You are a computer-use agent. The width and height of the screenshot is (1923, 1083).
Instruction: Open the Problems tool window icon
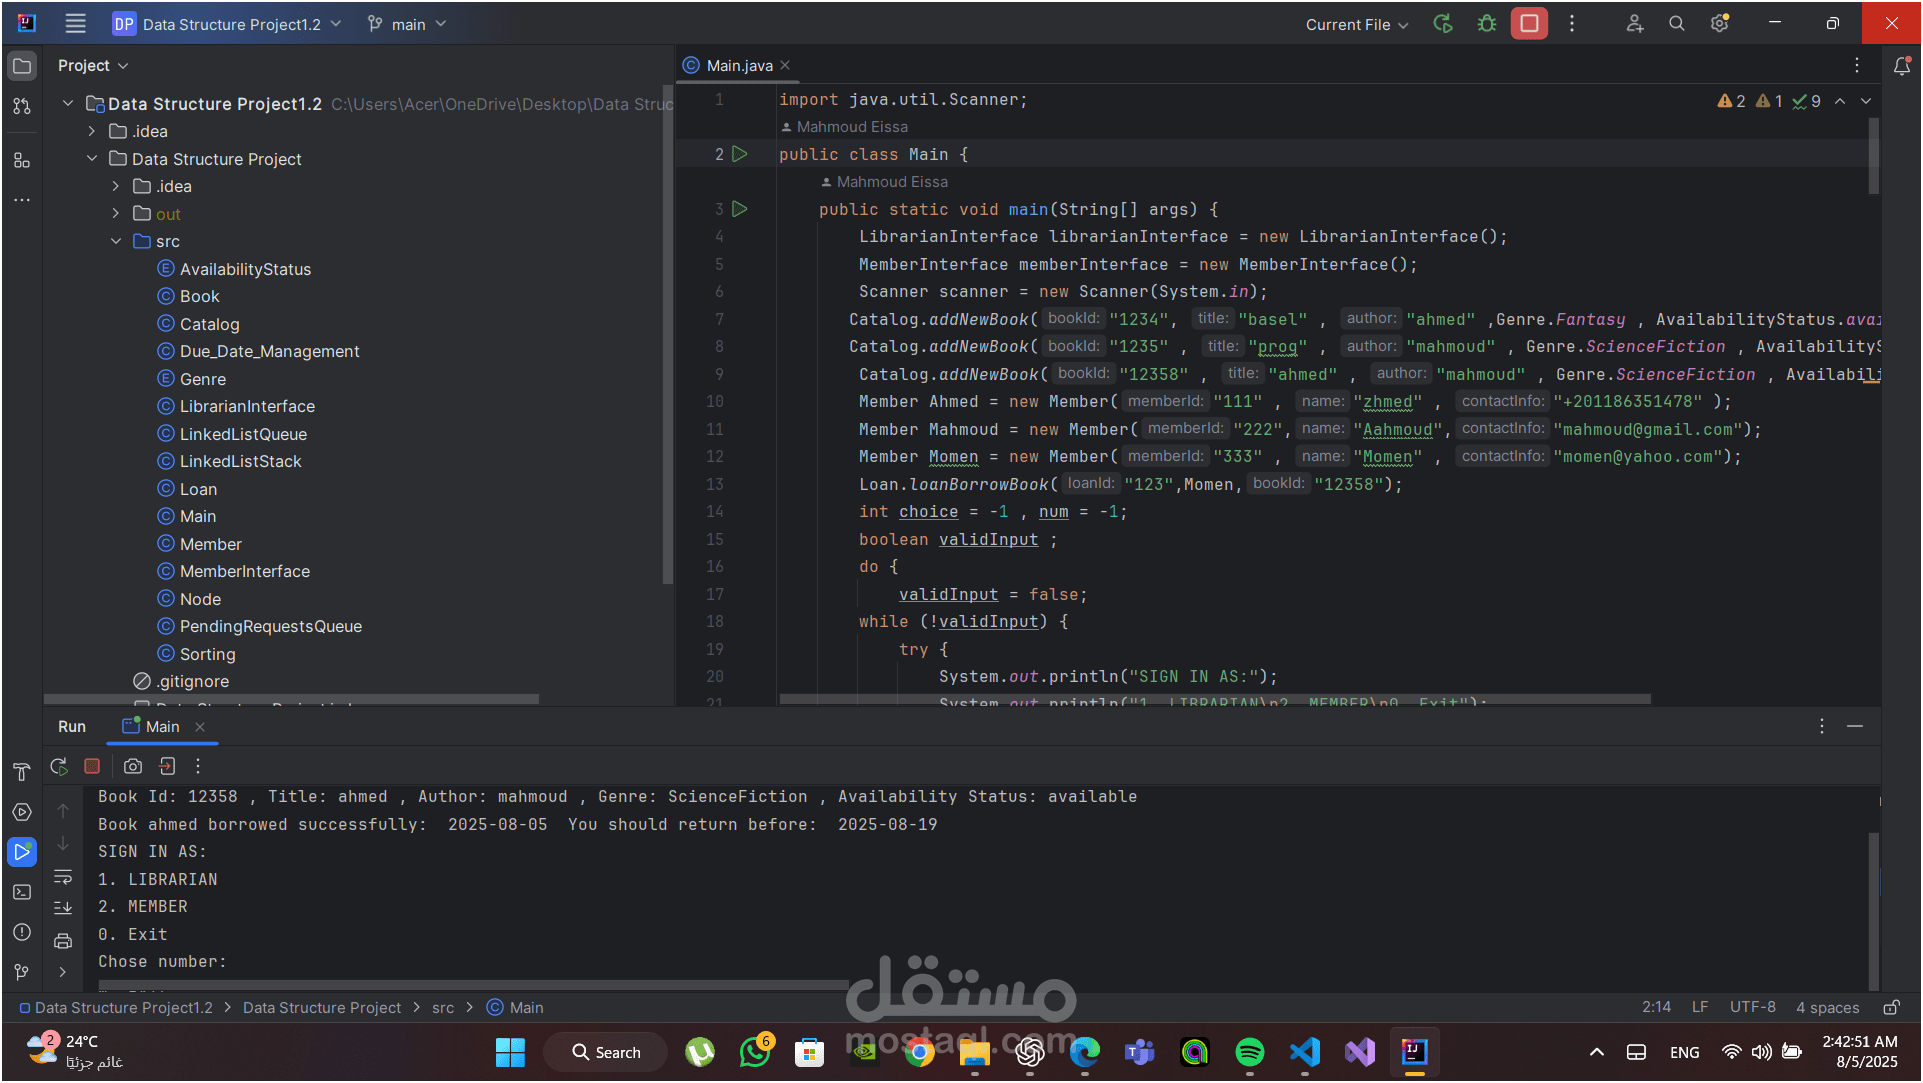click(x=22, y=932)
